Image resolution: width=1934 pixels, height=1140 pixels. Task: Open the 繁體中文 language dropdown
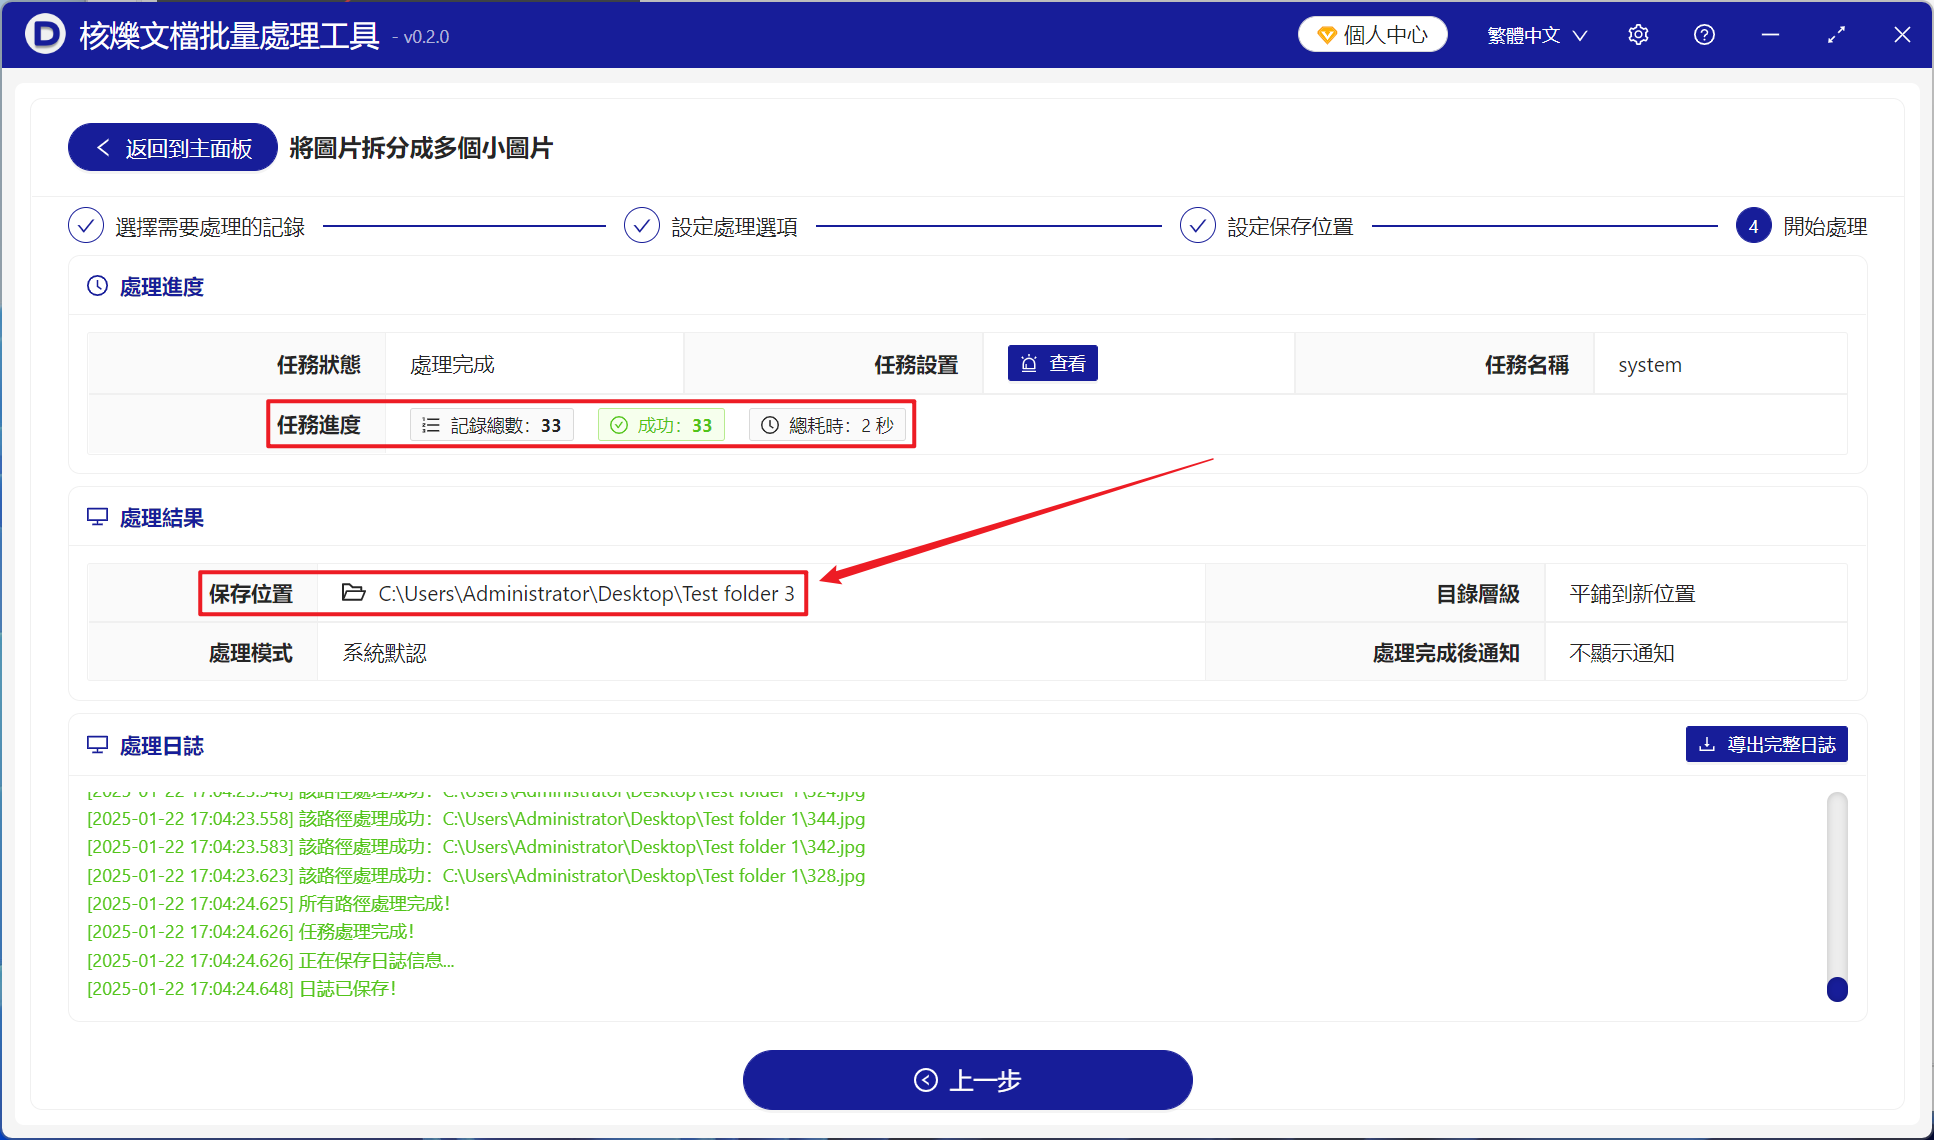1537,35
